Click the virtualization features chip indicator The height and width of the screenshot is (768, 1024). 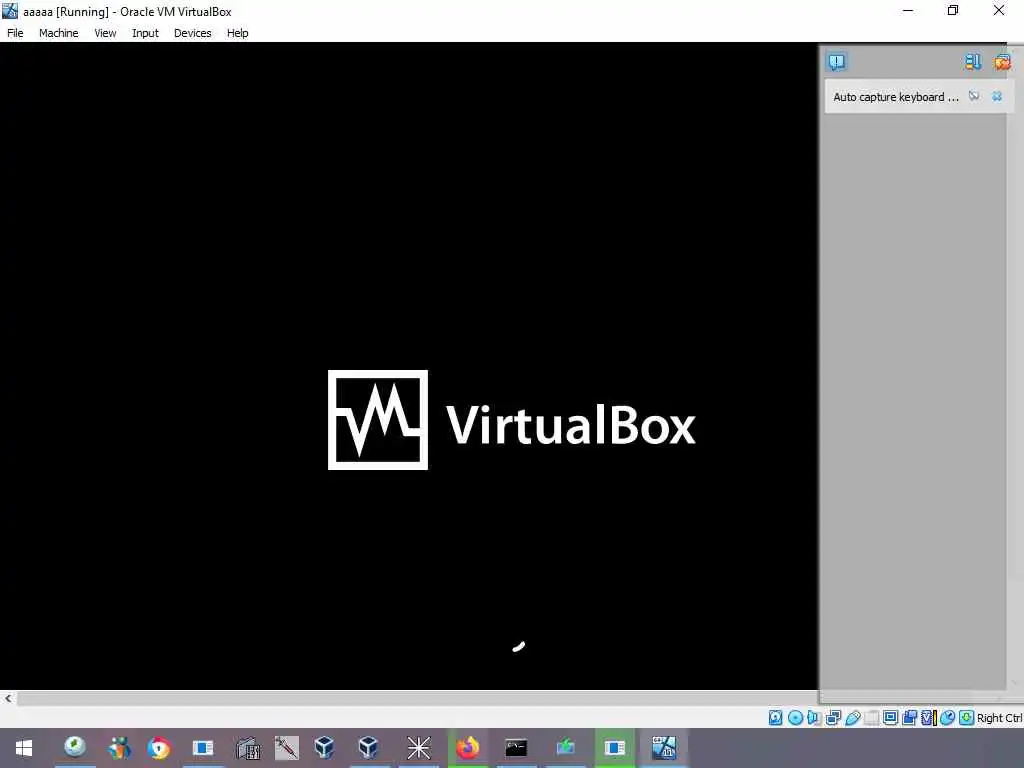pos(928,718)
